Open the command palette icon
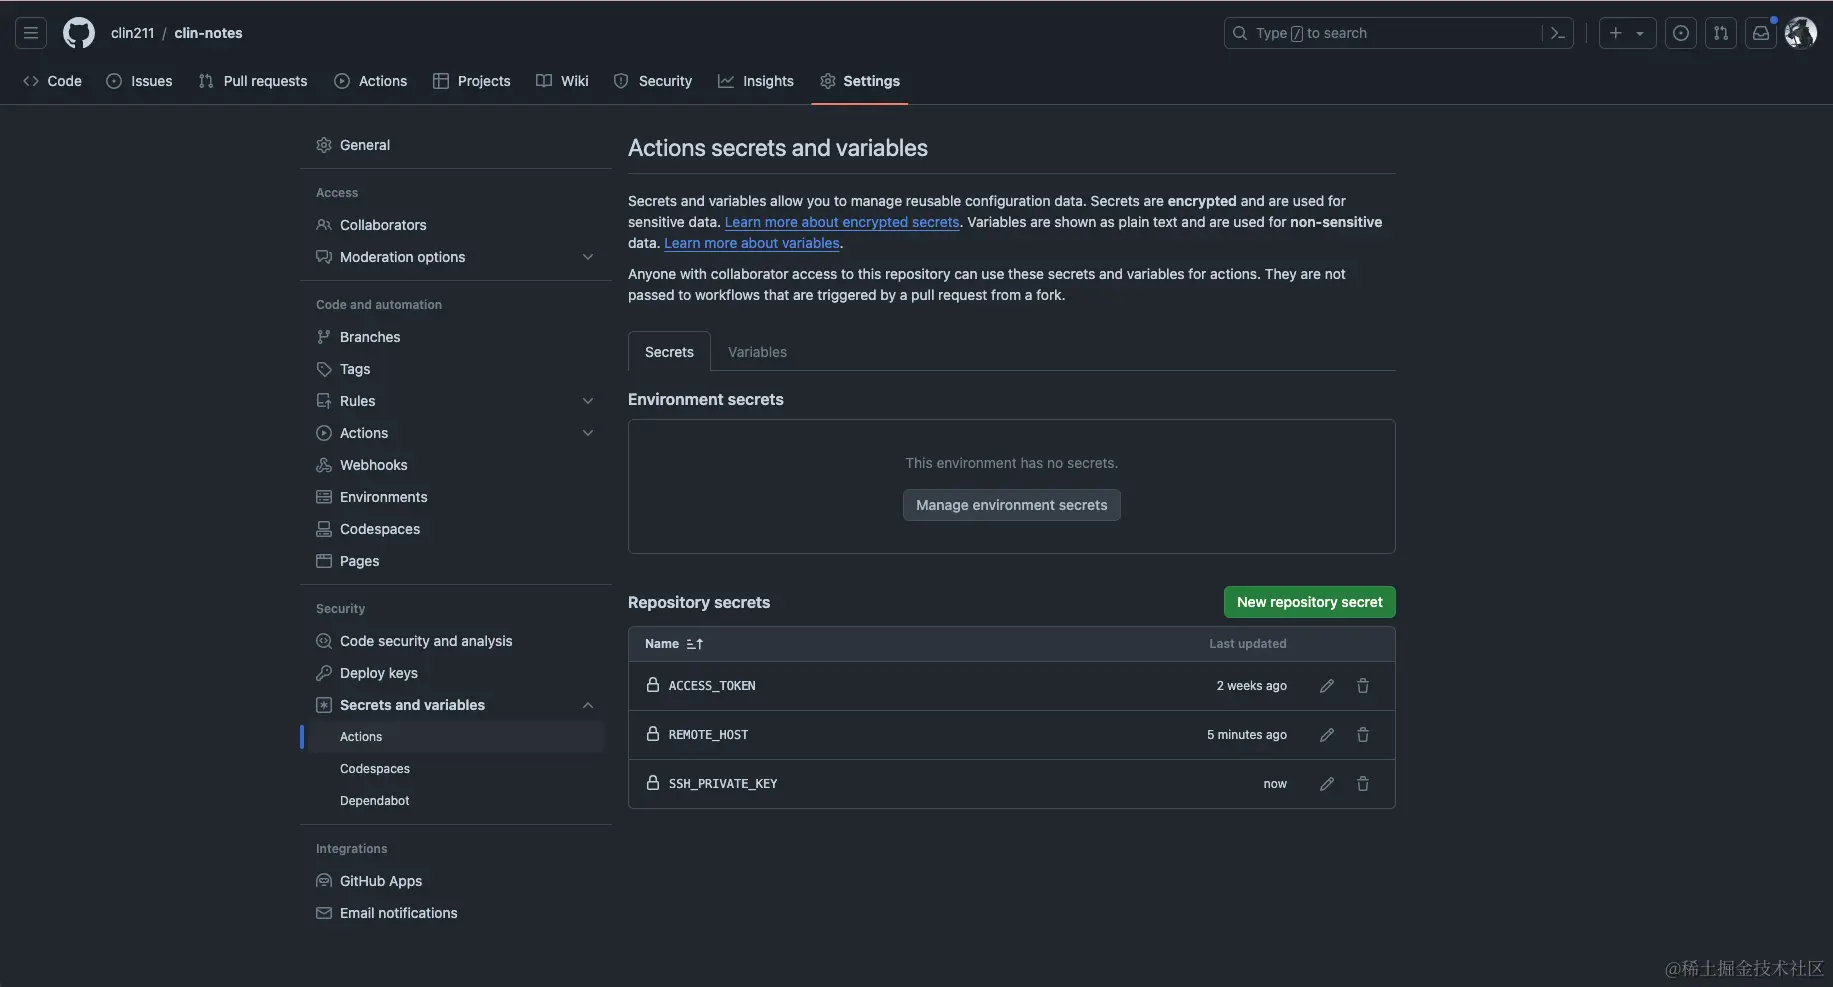This screenshot has width=1833, height=987. pos(1558,33)
